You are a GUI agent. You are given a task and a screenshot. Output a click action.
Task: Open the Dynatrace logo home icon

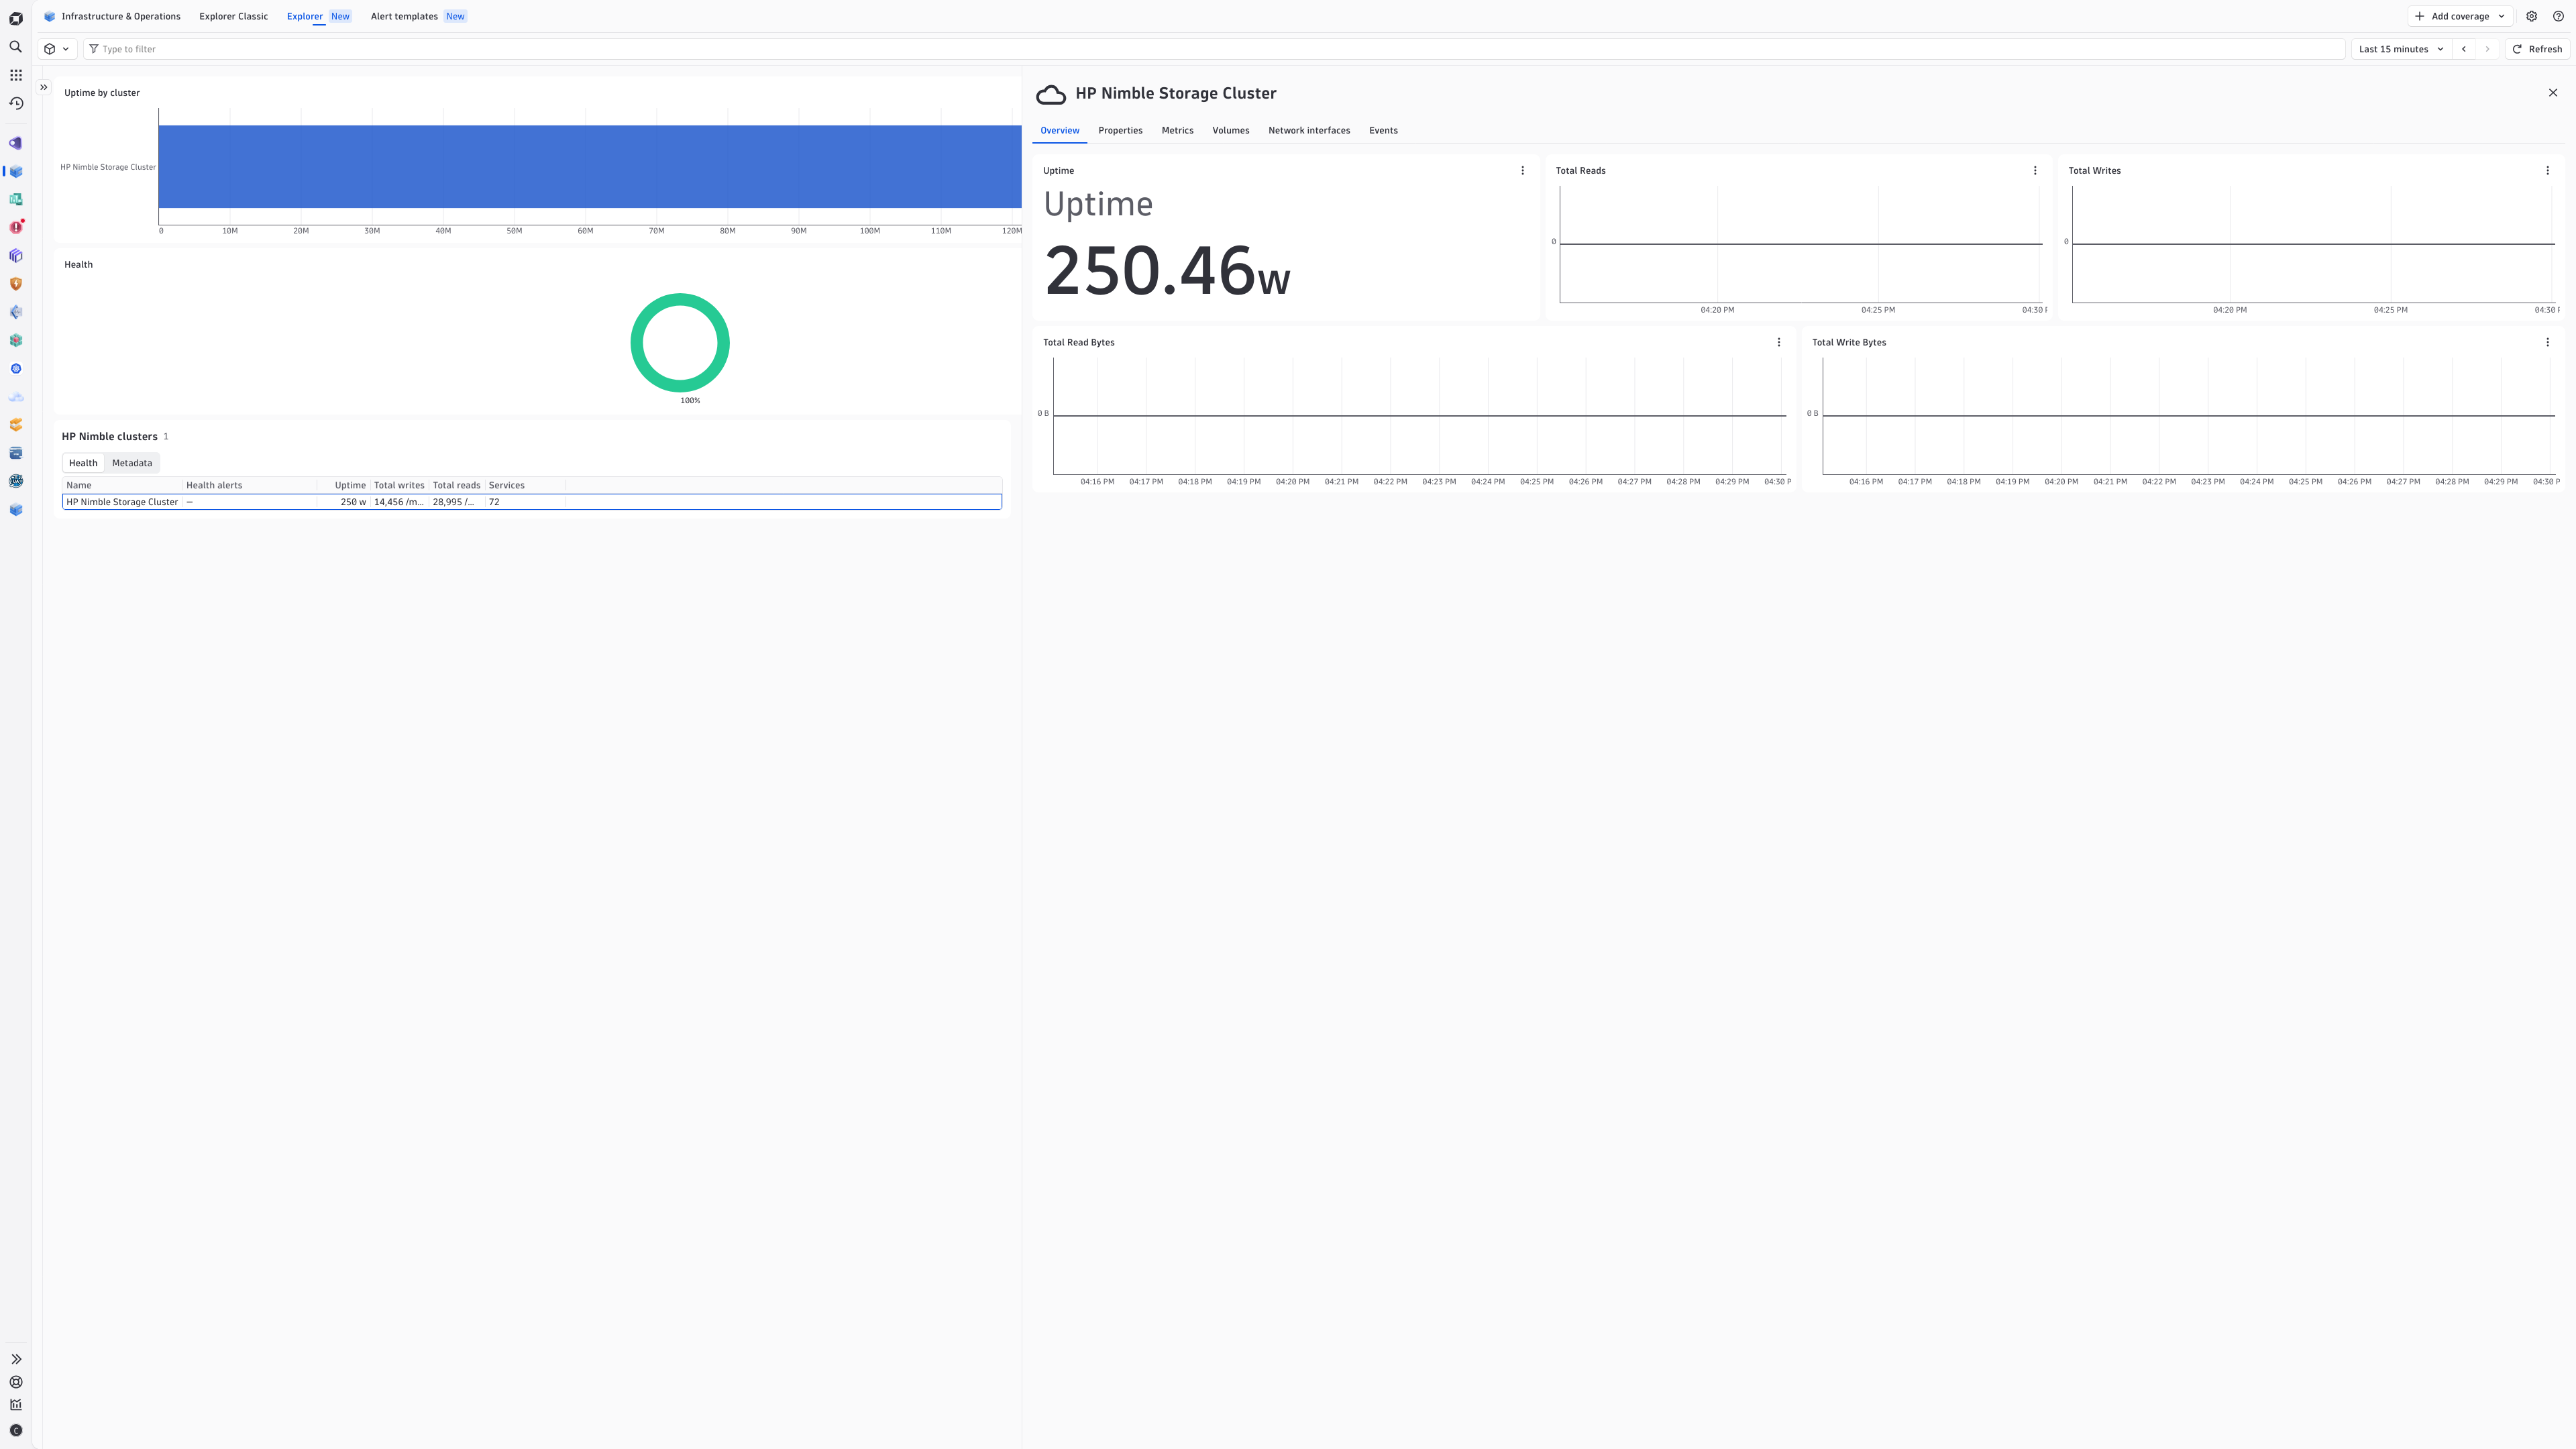(16, 18)
